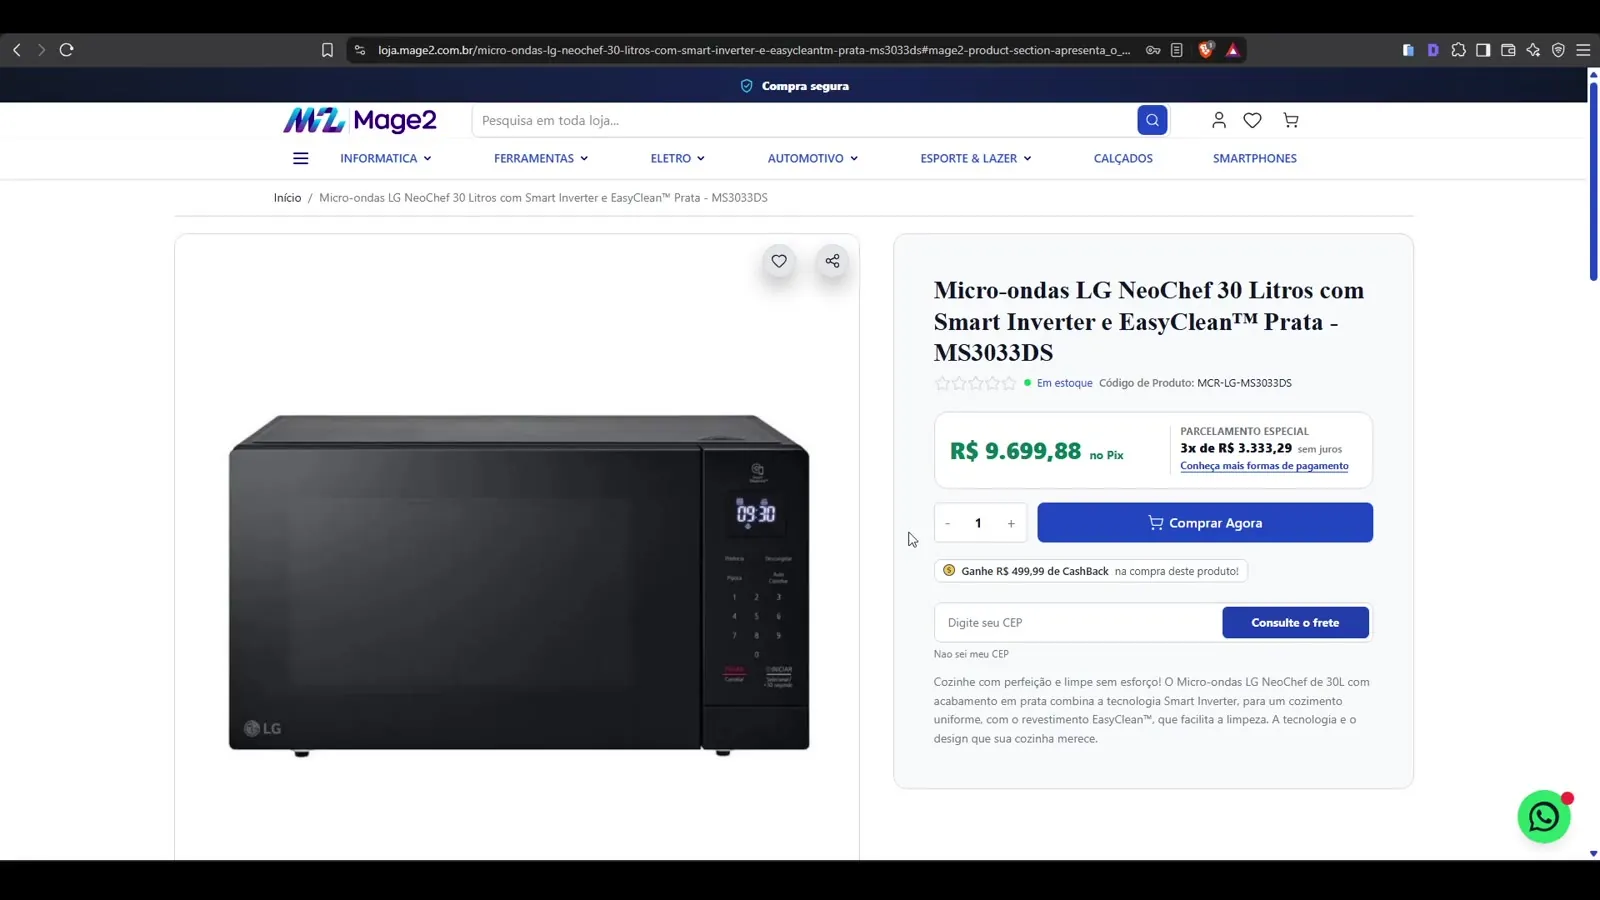Go back to the previous page

17,50
